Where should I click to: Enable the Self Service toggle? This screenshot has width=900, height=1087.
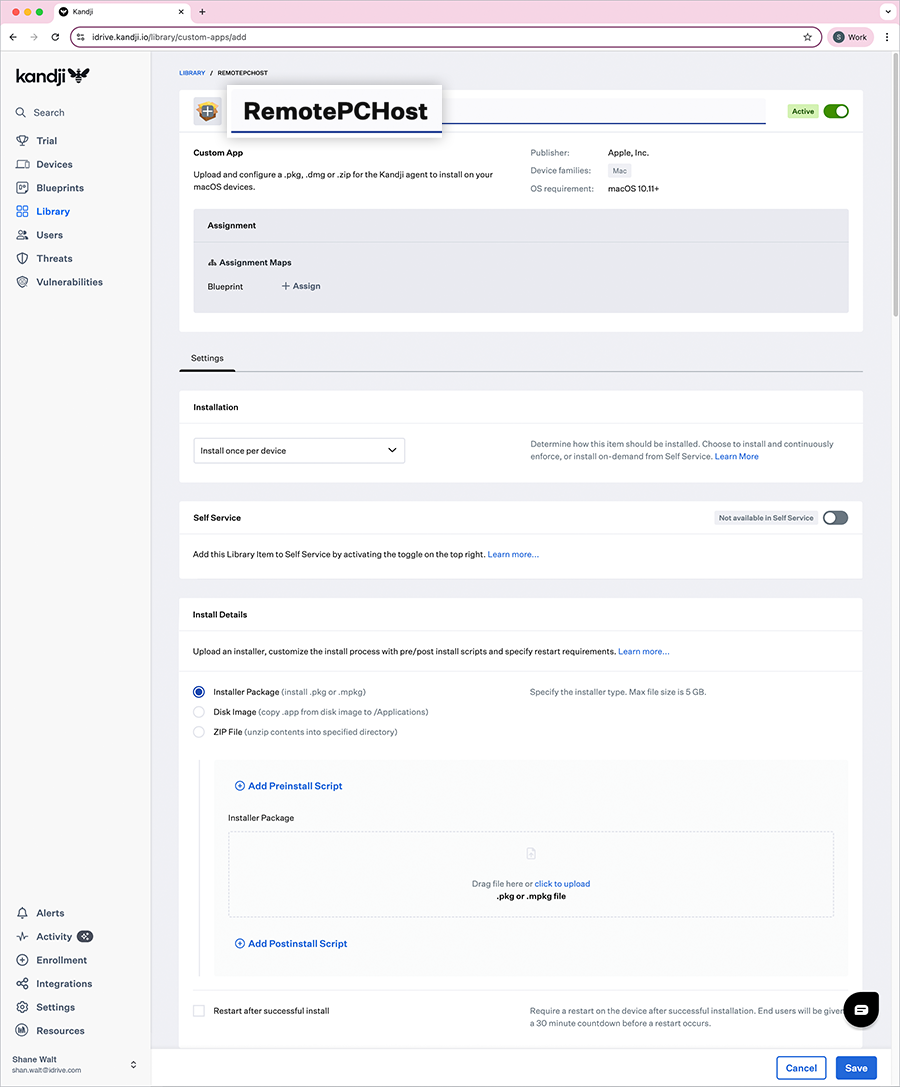click(x=835, y=518)
